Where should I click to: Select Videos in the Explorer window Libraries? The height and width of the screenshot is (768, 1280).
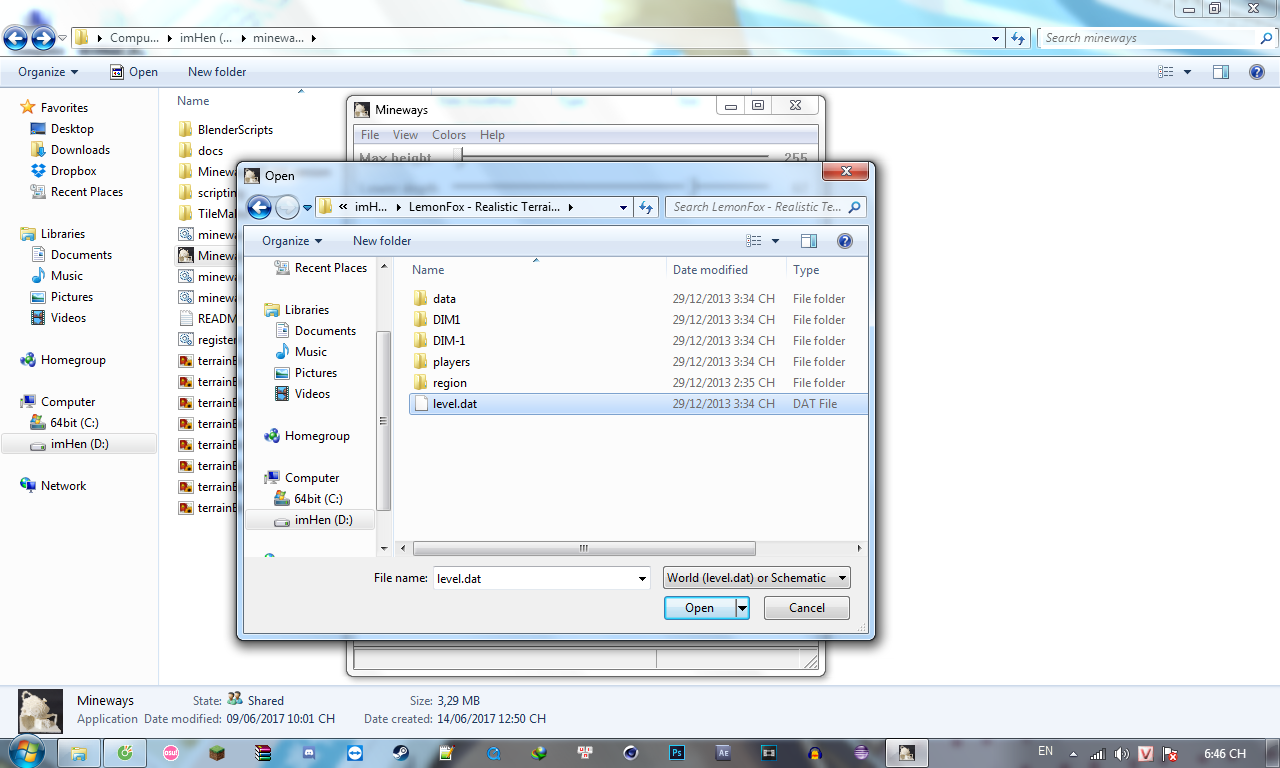59,318
